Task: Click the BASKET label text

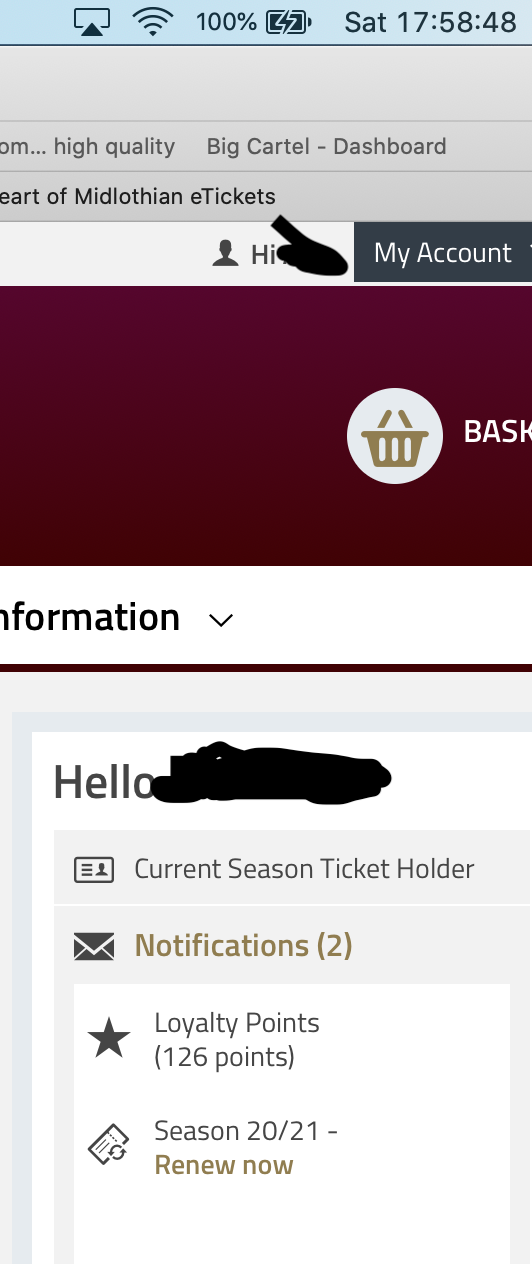Action: tap(497, 431)
